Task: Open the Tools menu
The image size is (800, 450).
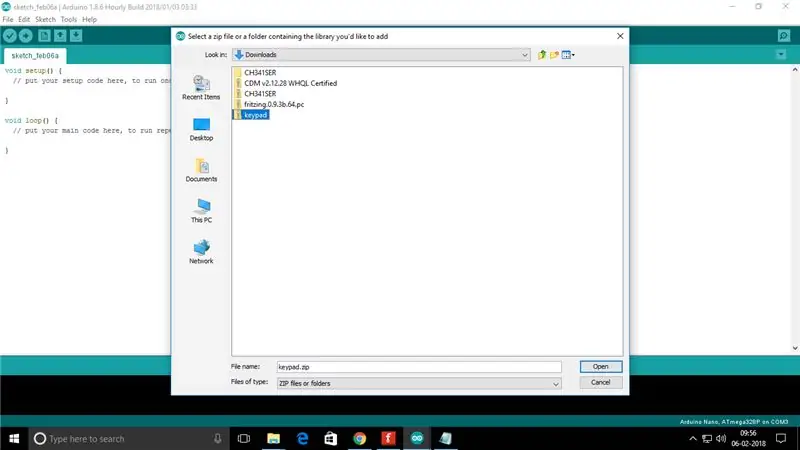Action: coord(68,19)
